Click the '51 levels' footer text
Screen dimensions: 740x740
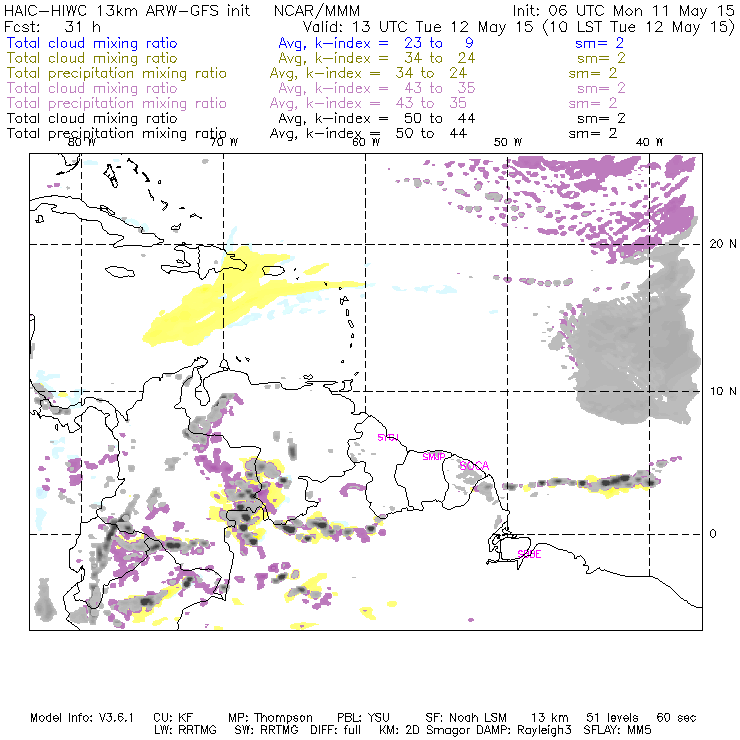(613, 718)
